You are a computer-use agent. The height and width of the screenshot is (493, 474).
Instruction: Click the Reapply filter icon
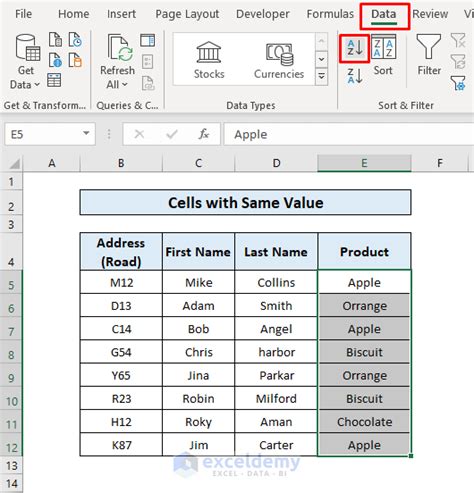pos(458,62)
